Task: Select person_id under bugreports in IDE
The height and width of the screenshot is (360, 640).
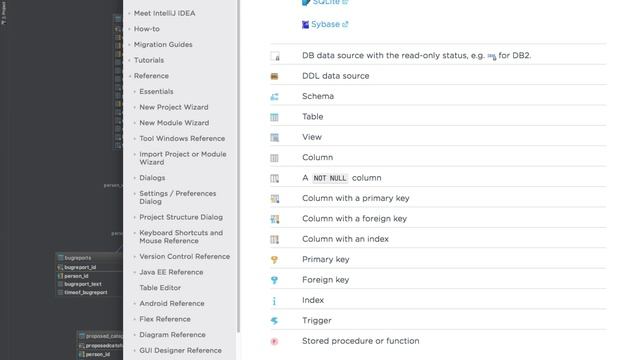Action: coord(76,276)
